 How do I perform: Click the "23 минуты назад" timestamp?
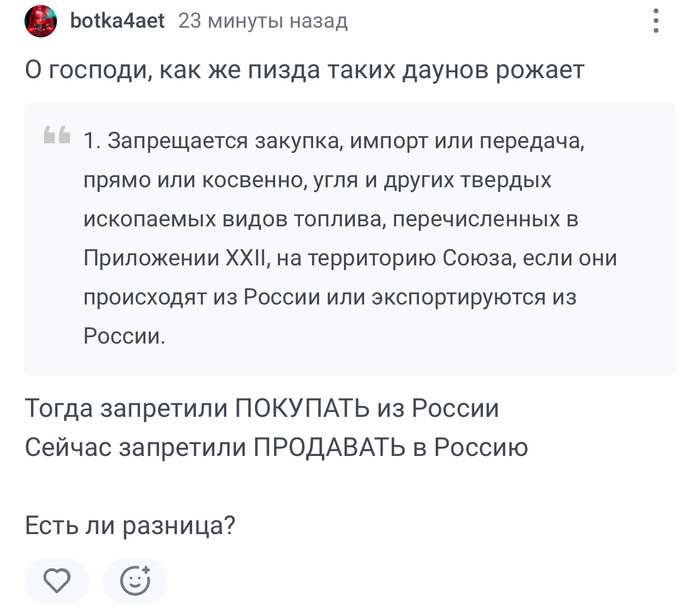pos(262,21)
